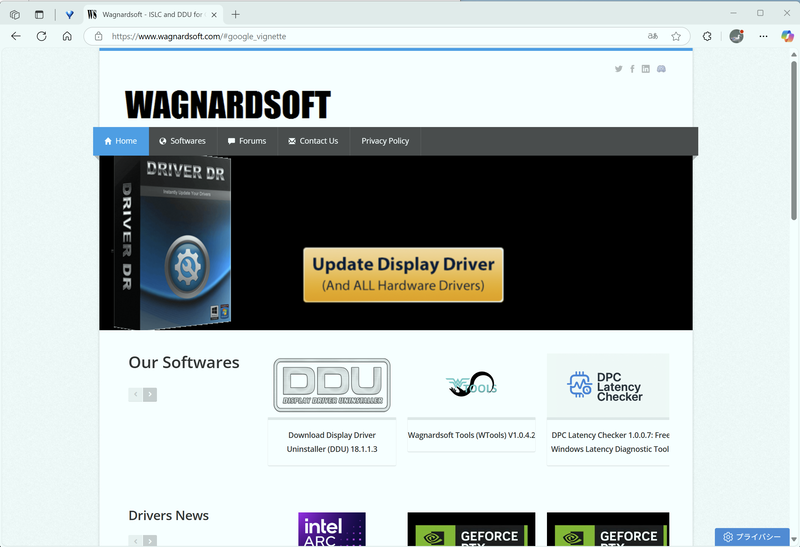Click the Update Display Driver button
Screen dimensions: 800x547
(x=403, y=275)
